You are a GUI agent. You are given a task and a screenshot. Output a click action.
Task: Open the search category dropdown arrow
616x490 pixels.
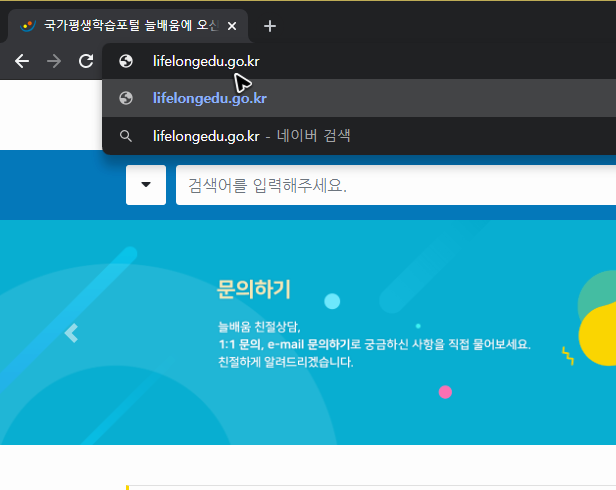(146, 185)
